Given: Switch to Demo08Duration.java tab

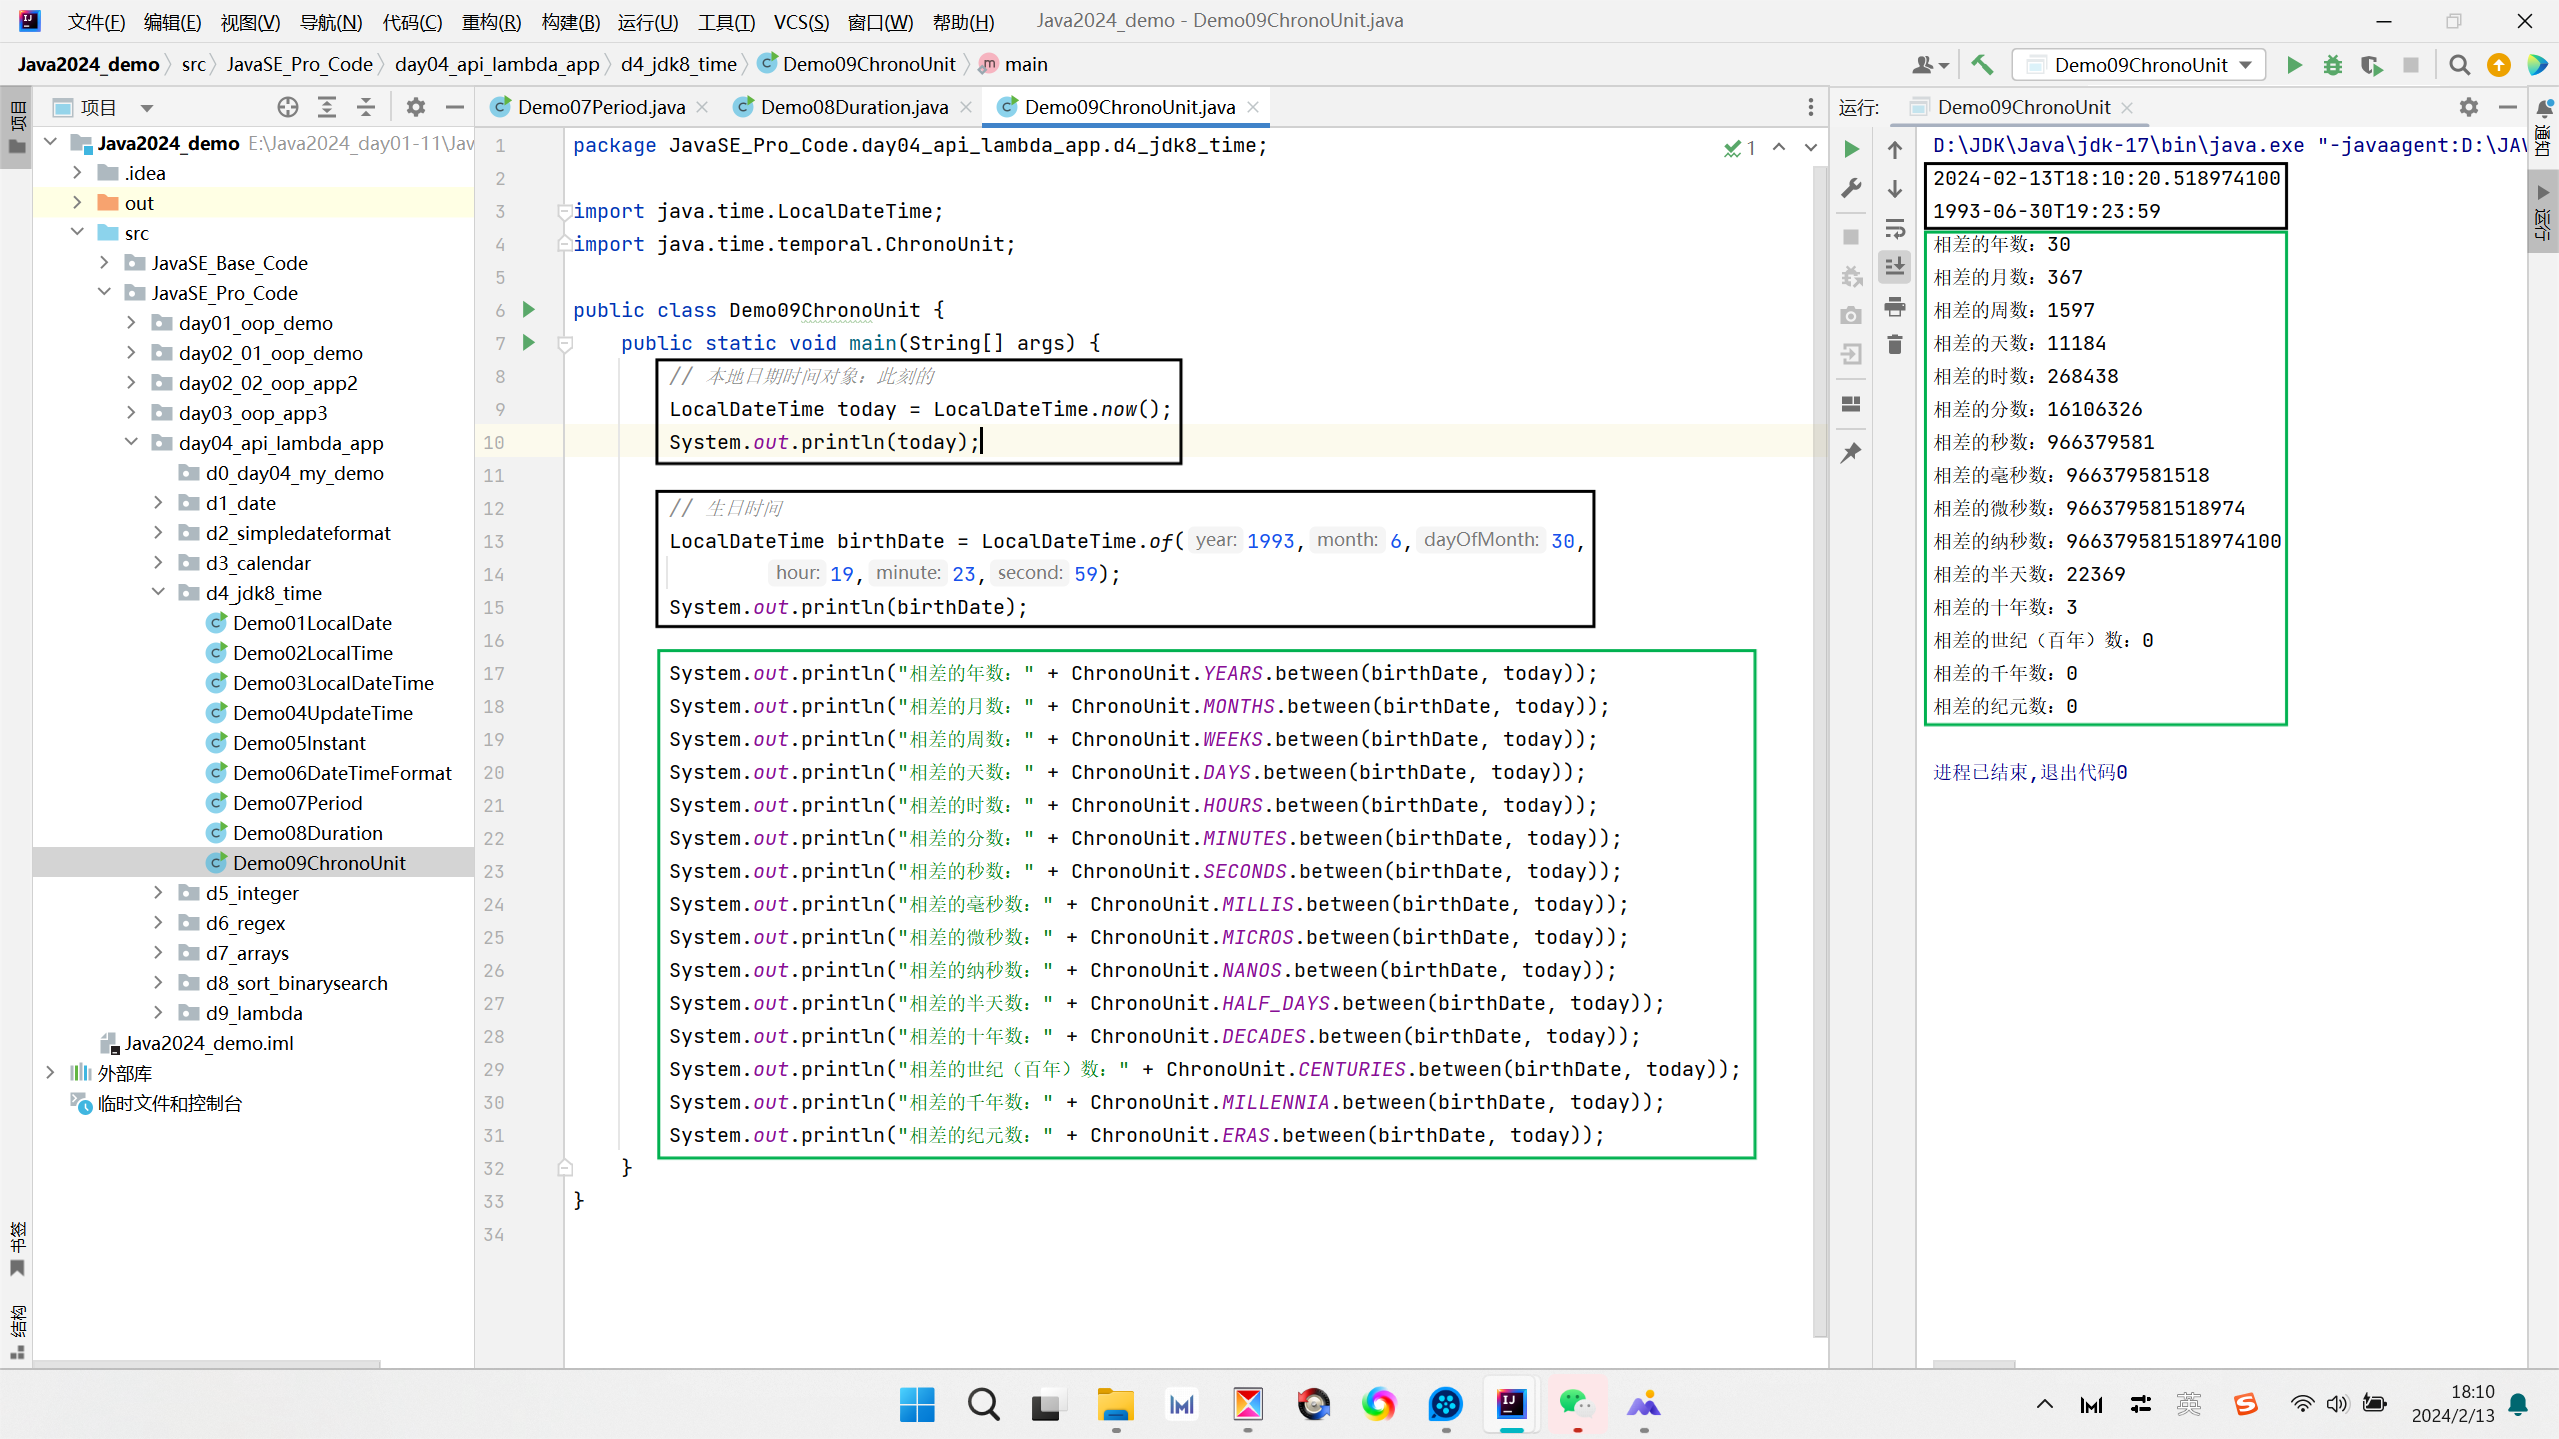Looking at the screenshot, I should [x=853, y=107].
